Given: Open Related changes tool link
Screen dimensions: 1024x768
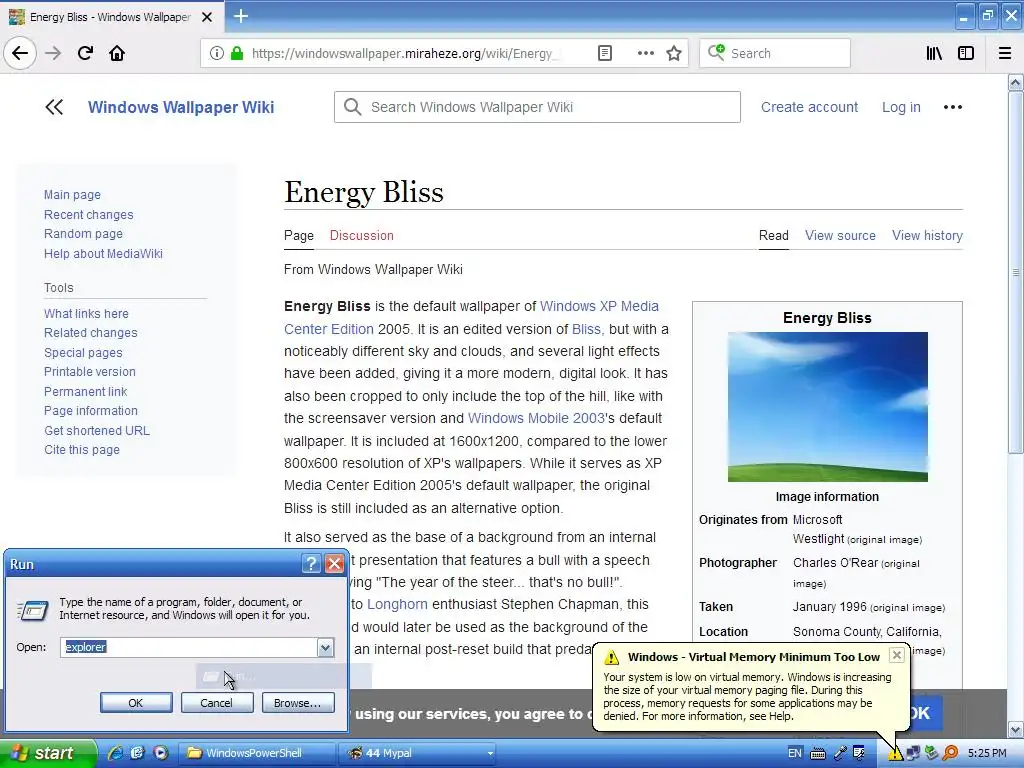Looking at the screenshot, I should [x=91, y=332].
